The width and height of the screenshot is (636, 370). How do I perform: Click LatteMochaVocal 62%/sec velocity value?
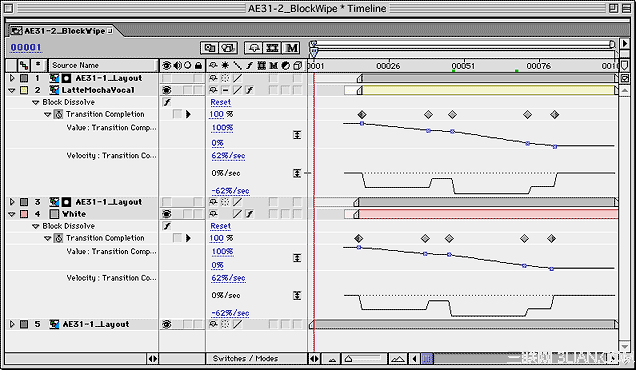pos(228,155)
